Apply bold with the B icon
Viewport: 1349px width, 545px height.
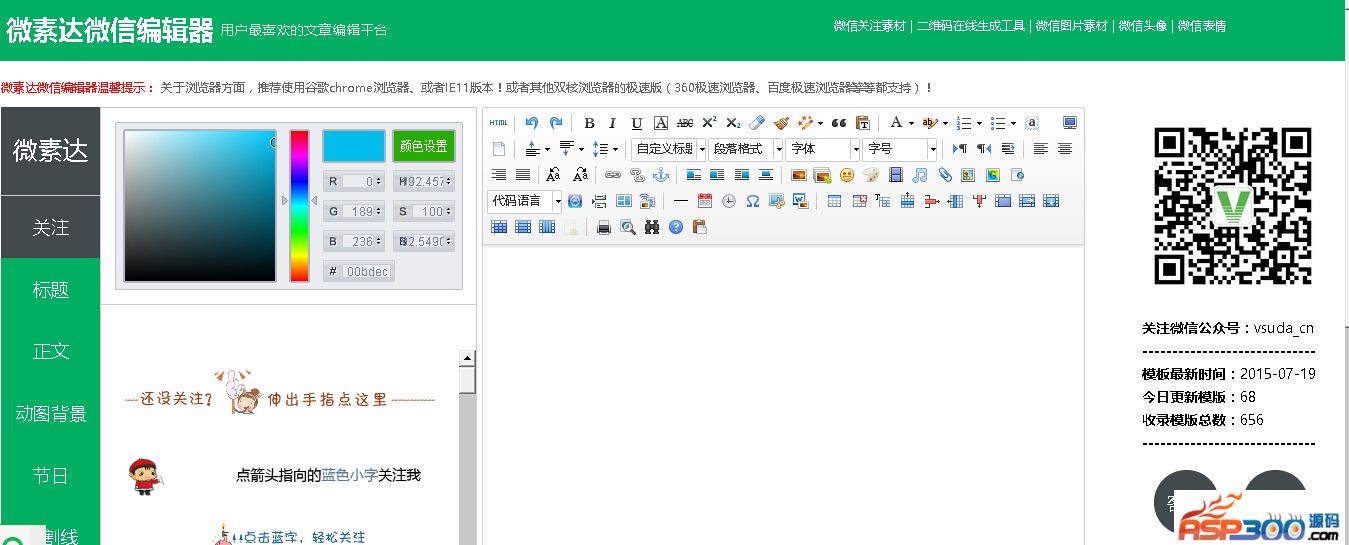point(589,123)
